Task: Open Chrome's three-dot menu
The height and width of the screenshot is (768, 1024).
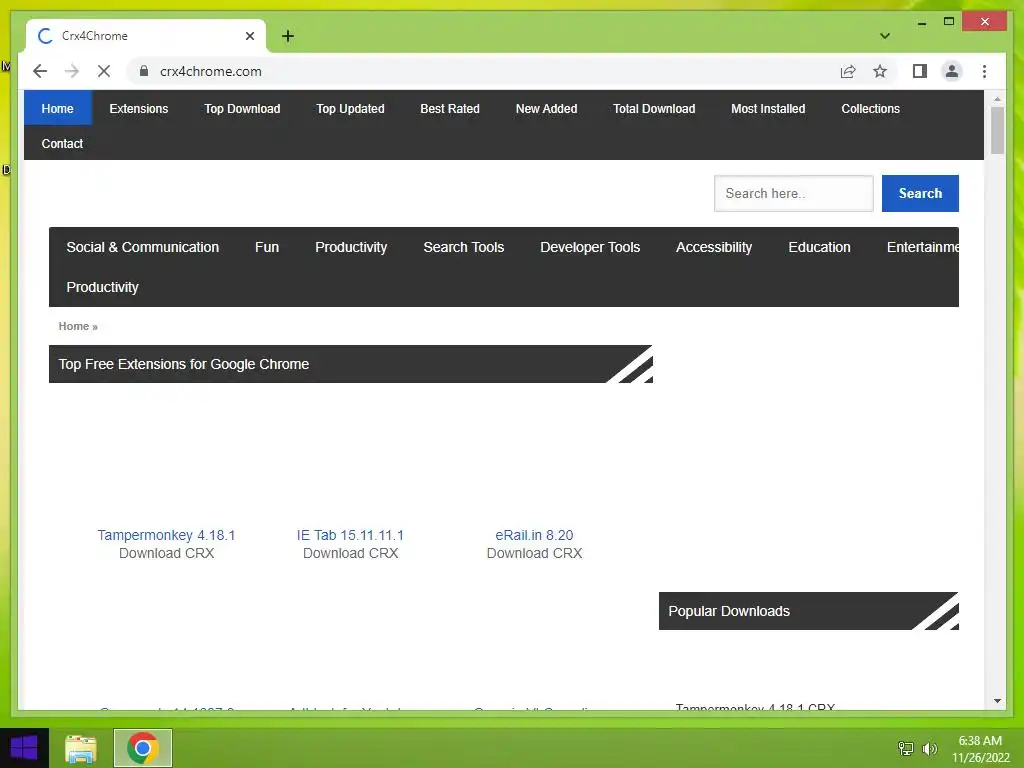Action: coord(984,71)
